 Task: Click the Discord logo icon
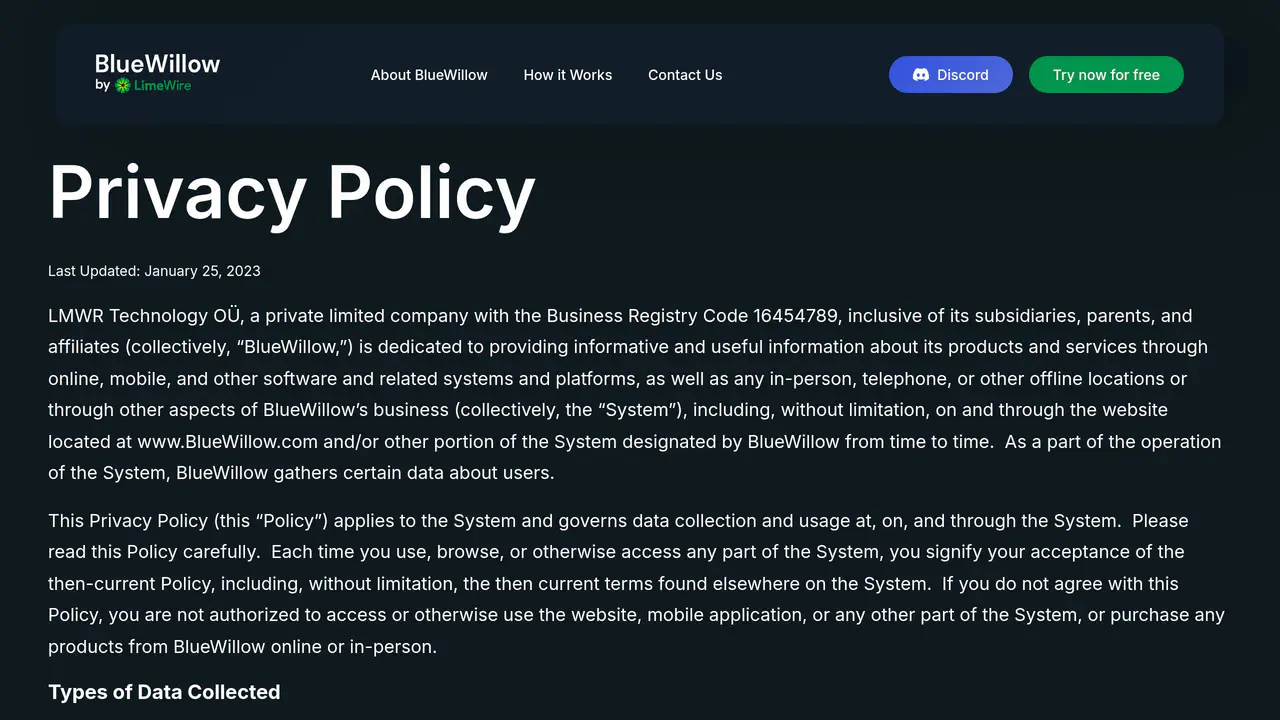(x=921, y=75)
